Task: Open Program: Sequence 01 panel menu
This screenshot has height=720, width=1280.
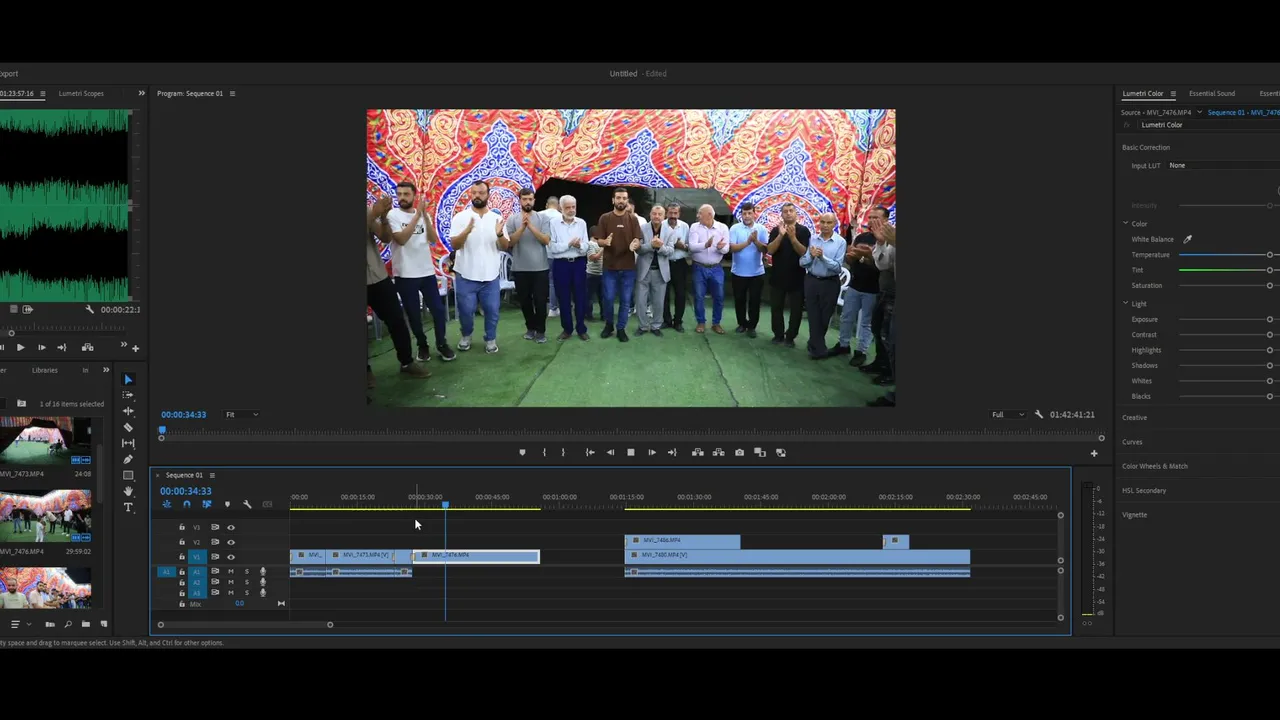Action: pyautogui.click(x=232, y=94)
